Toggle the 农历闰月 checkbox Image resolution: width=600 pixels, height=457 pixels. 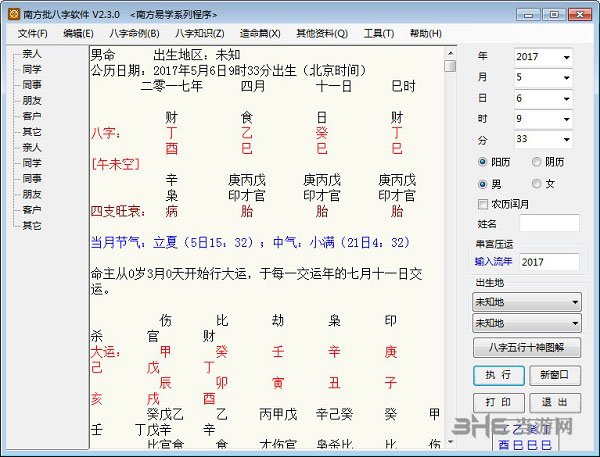pyautogui.click(x=483, y=204)
